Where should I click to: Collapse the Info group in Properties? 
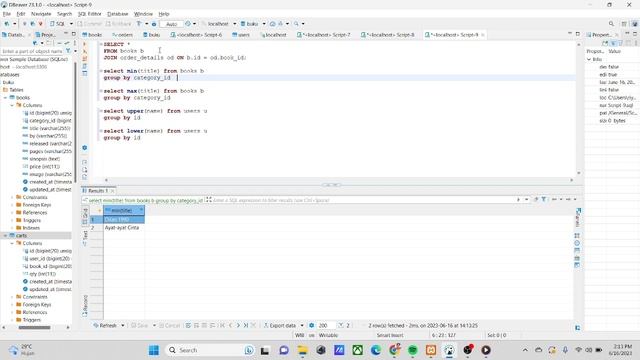(x=589, y=59)
